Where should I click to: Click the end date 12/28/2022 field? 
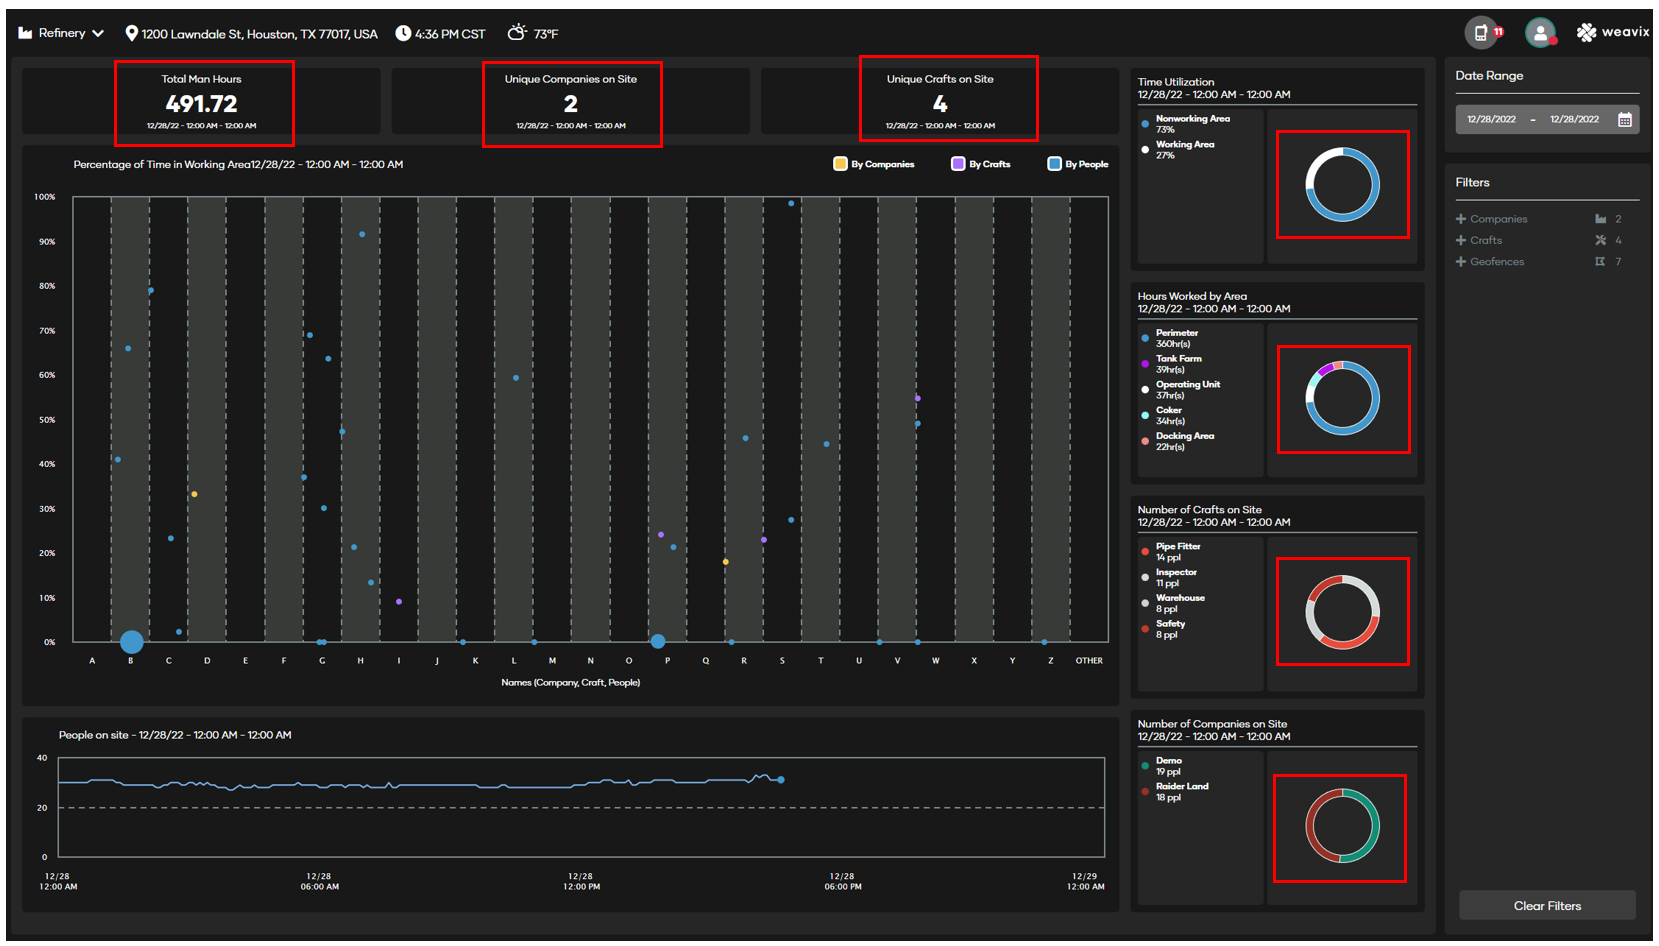[1574, 119]
